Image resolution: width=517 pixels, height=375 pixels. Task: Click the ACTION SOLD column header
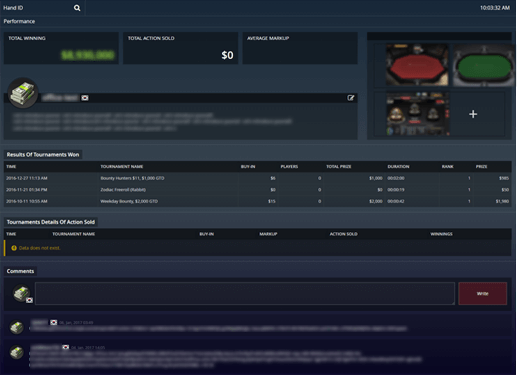pyautogui.click(x=344, y=234)
